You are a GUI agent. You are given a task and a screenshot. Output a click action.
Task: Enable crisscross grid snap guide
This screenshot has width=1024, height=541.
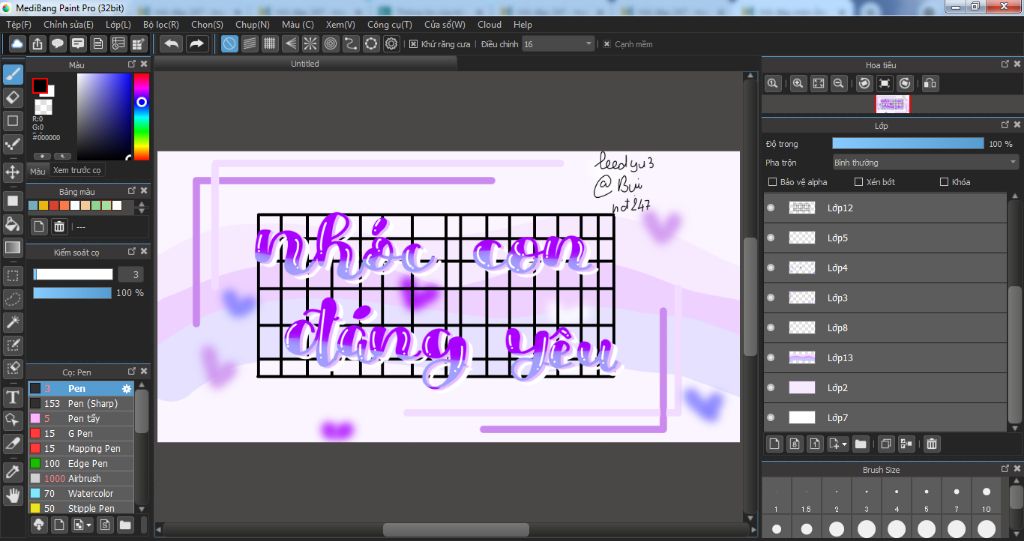[x=270, y=44]
